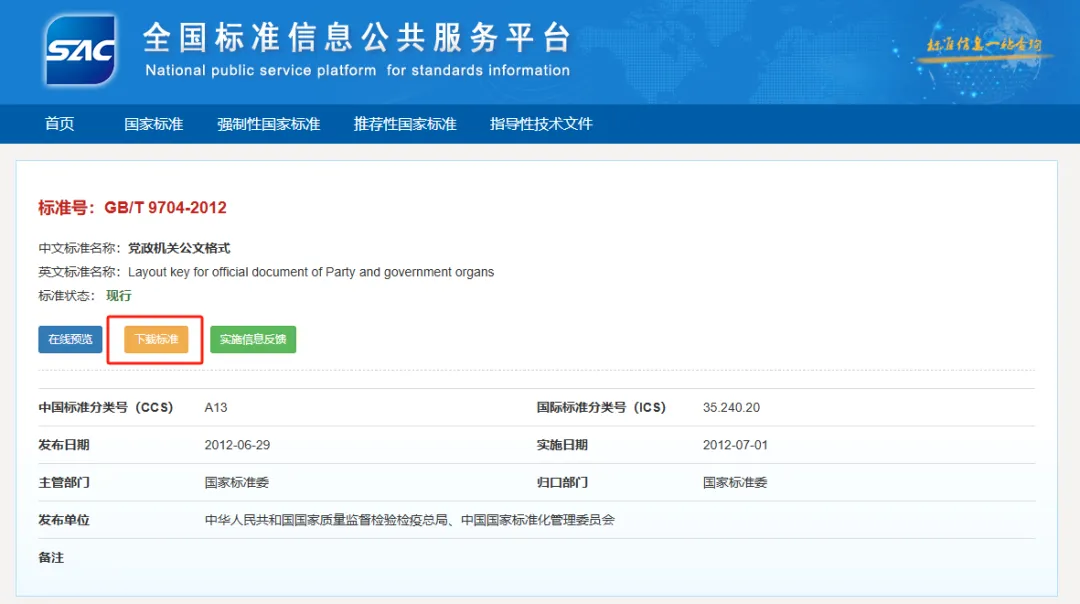Click the SAC logo icon

pyautogui.click(x=80, y=50)
